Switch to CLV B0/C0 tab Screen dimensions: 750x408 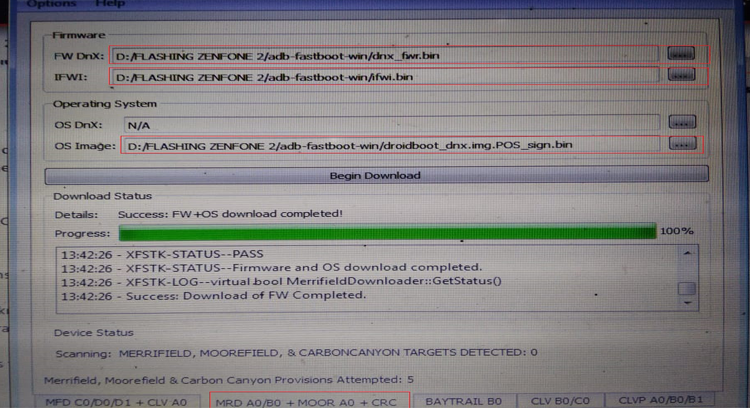[560, 400]
